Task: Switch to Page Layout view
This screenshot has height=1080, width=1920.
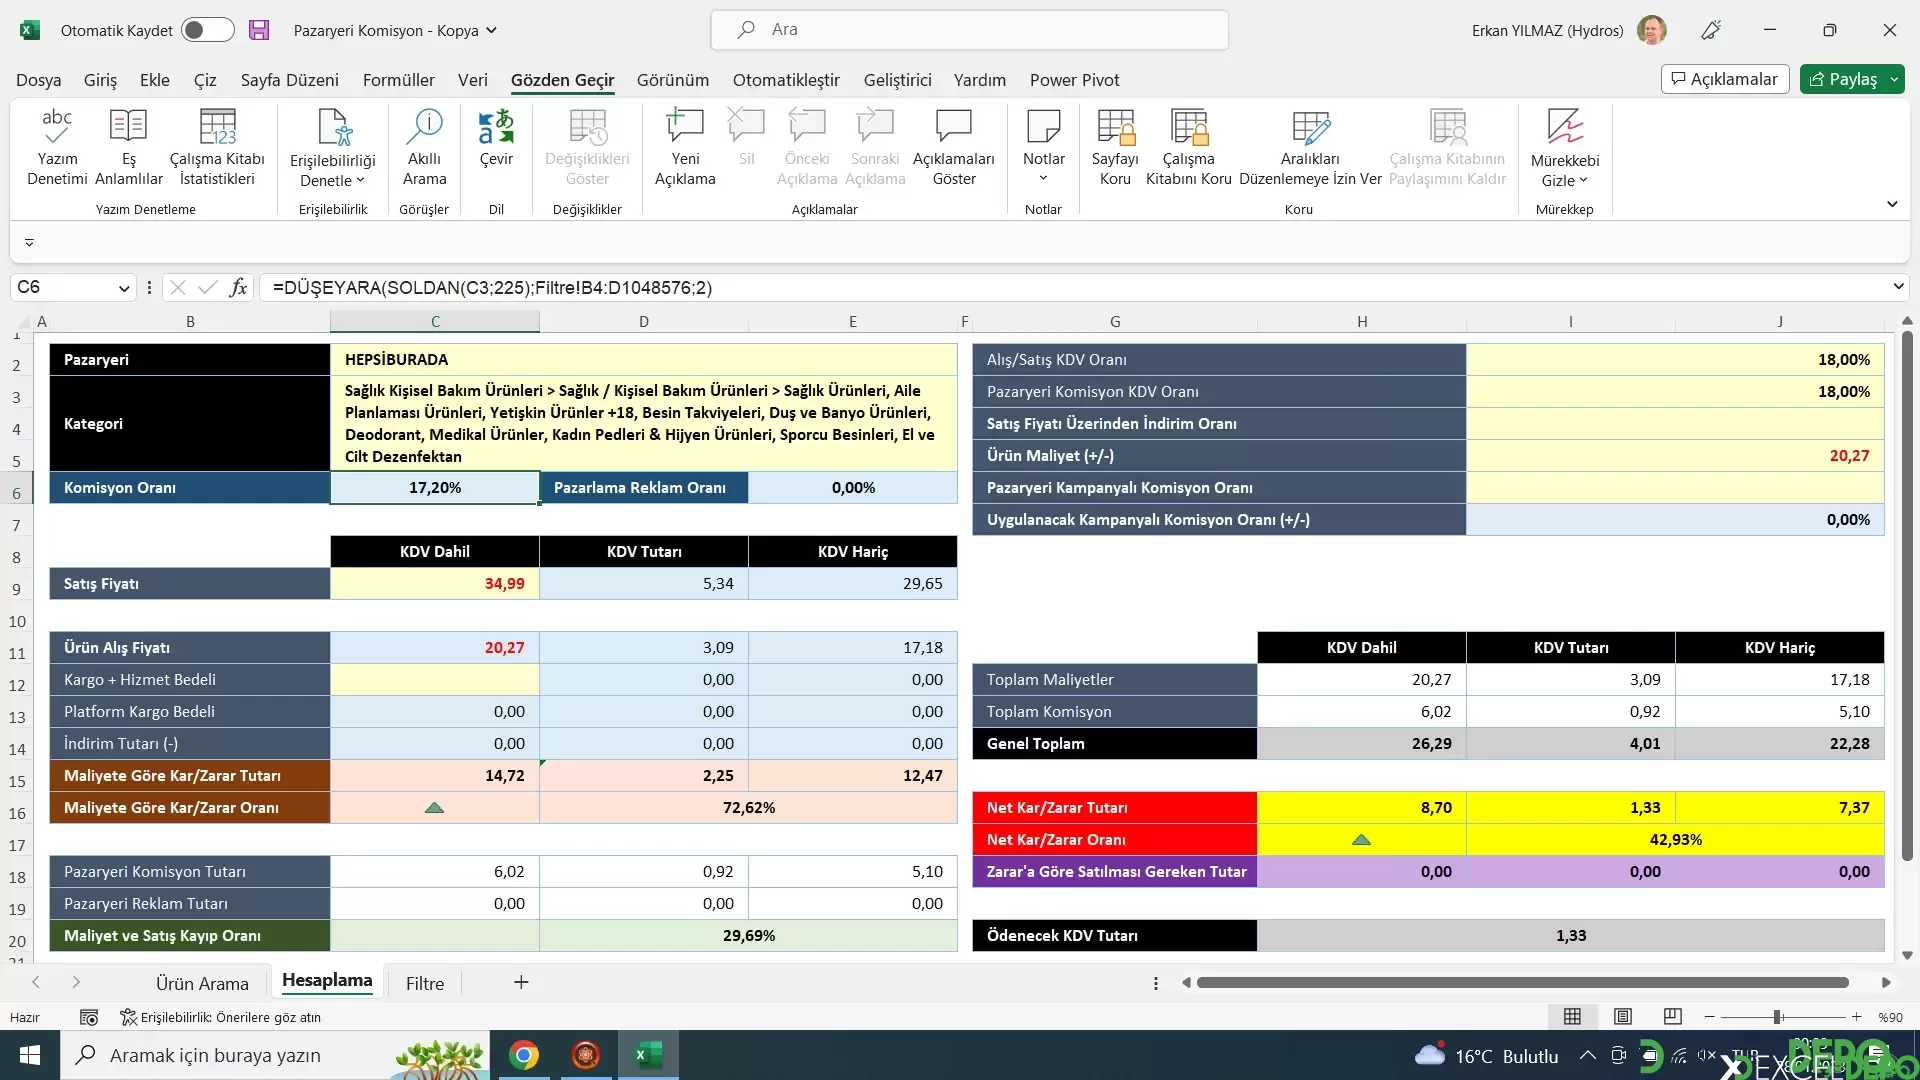Action: [1622, 1017]
